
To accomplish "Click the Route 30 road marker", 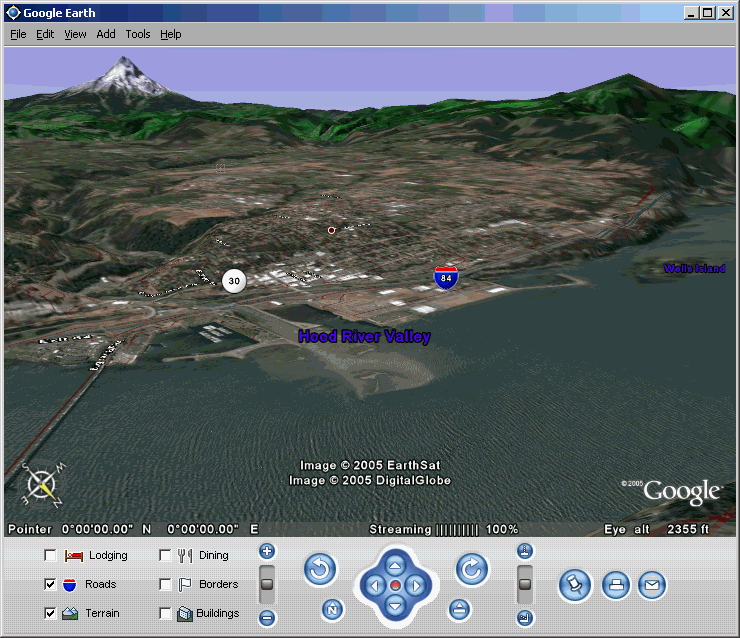I will click(x=234, y=281).
